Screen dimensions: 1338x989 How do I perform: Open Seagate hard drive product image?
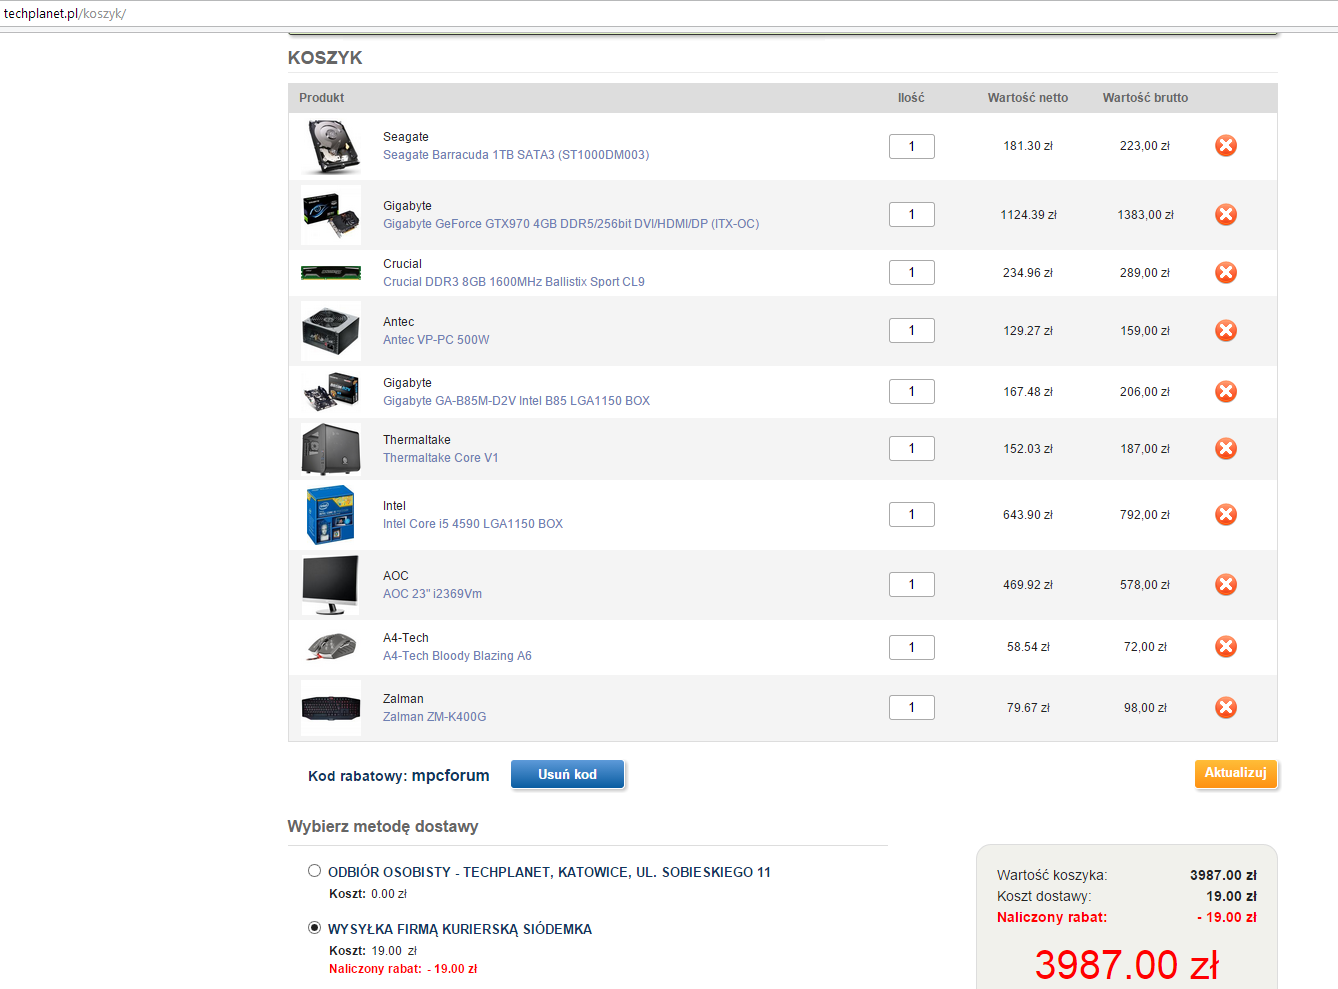[x=331, y=146]
